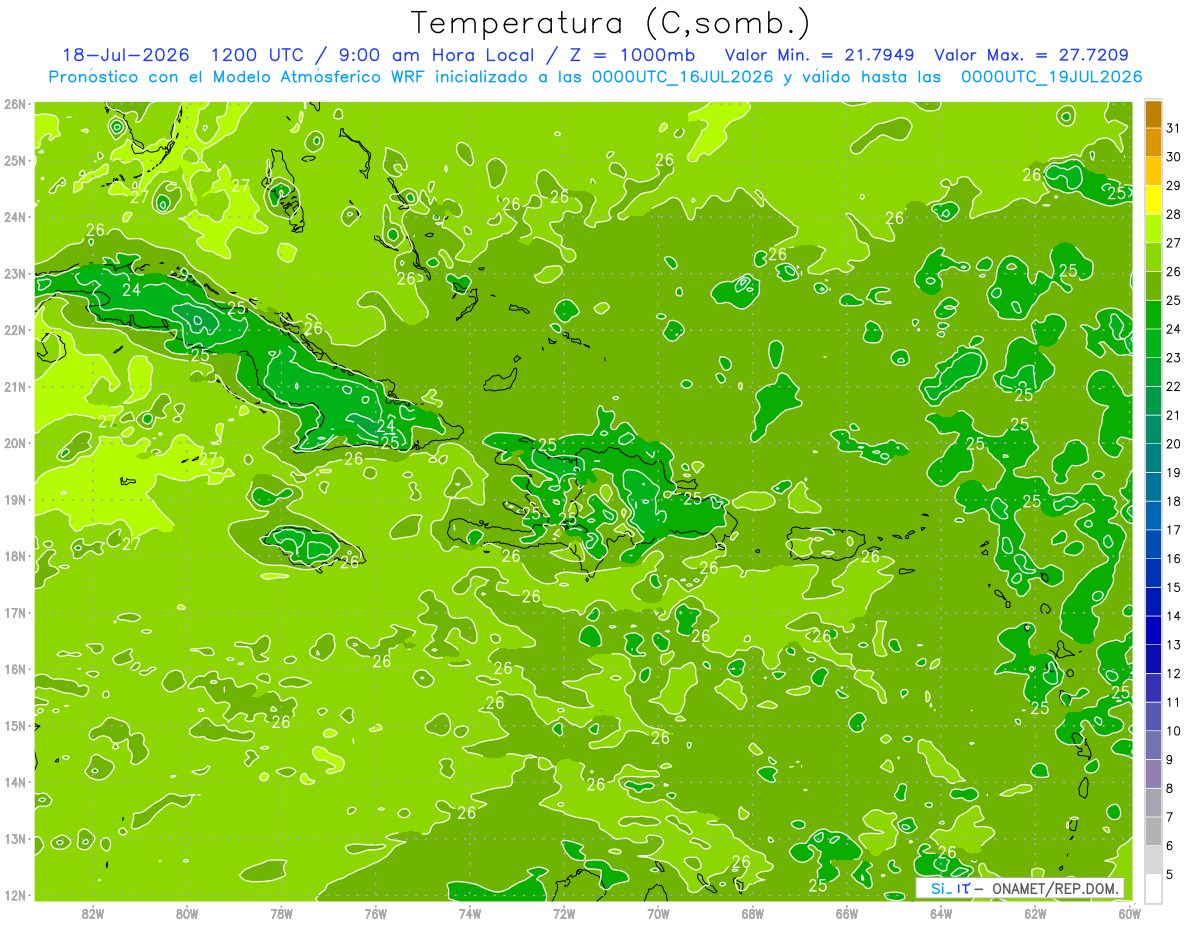Image resolution: width=1200 pixels, height=927 pixels.
Task: Click the '23N' latitude axis label
Action: (15, 273)
